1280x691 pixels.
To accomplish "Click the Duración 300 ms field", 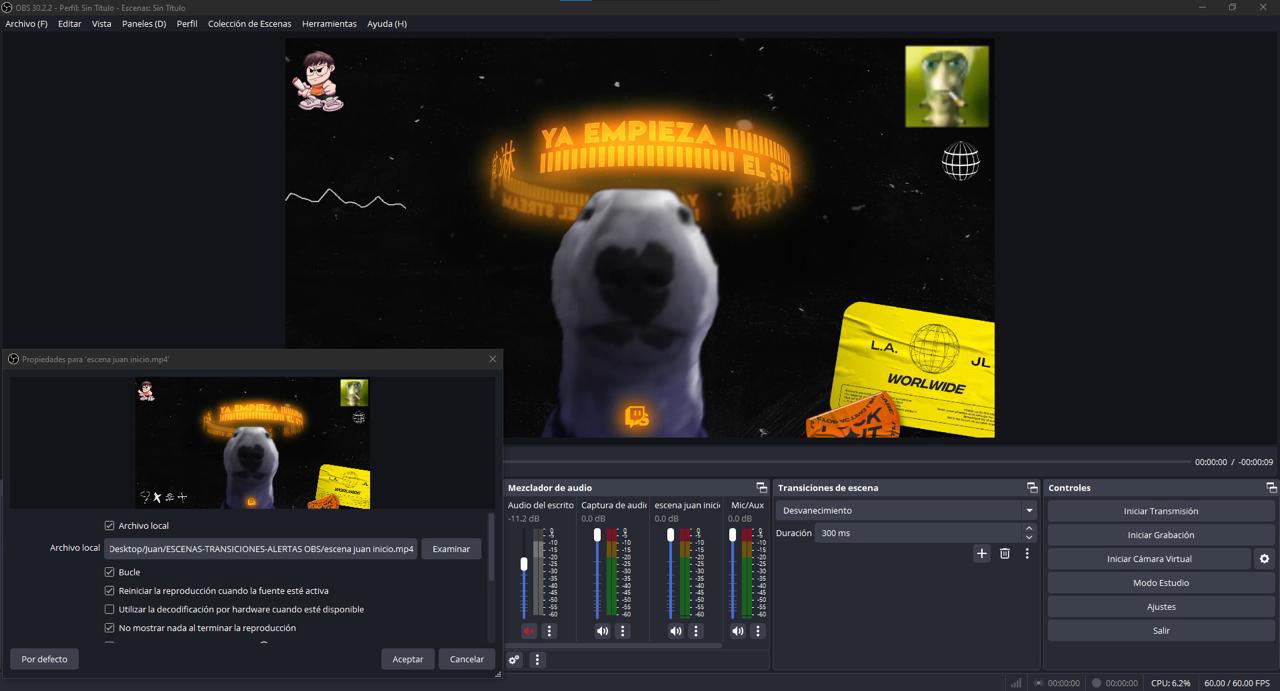I will (x=918, y=534).
